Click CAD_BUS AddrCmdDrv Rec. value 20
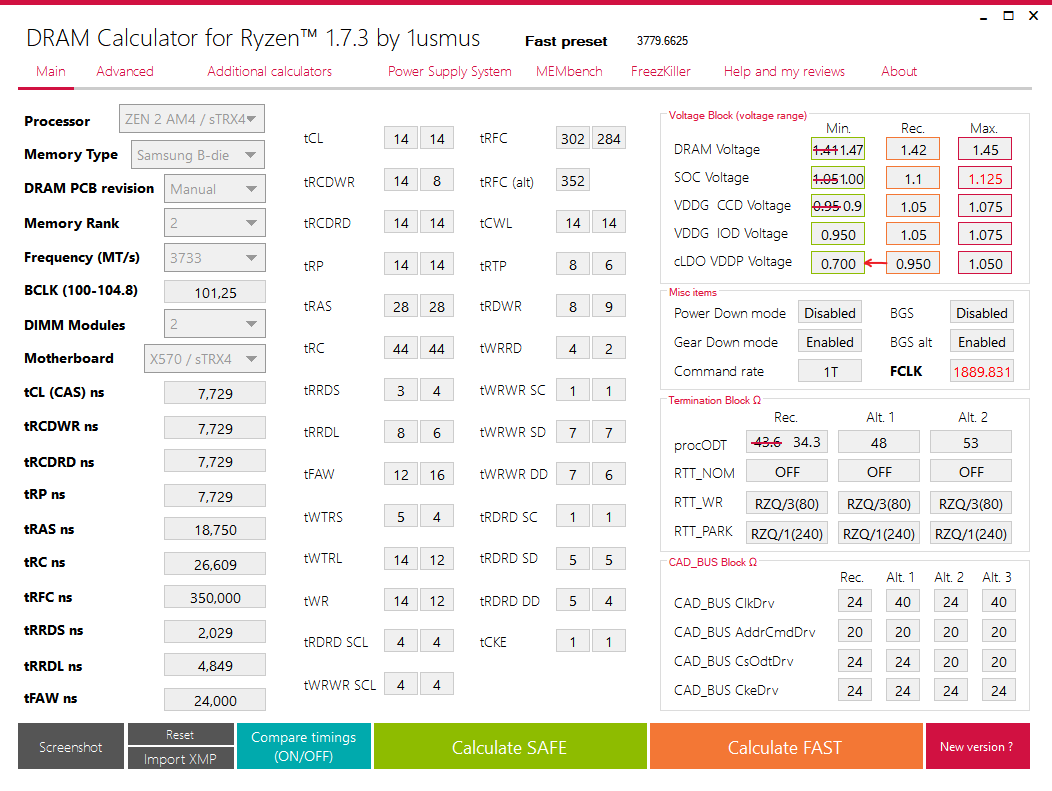The height and width of the screenshot is (791, 1052). 855,631
